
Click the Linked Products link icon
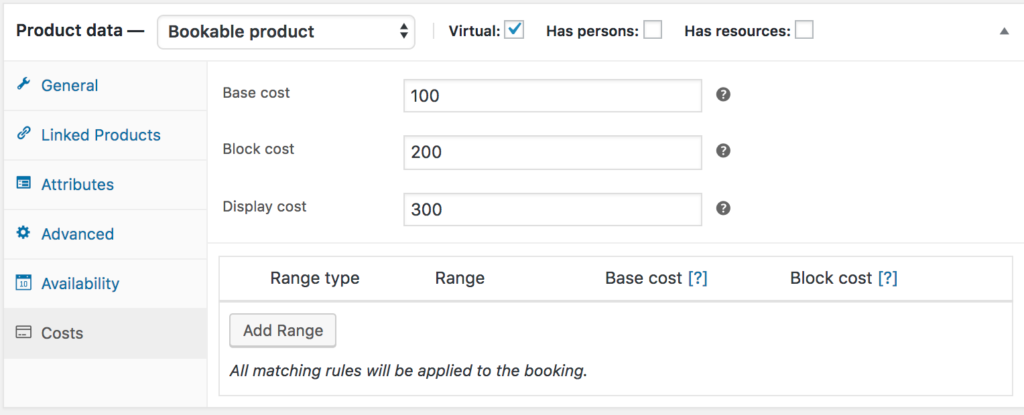23,134
